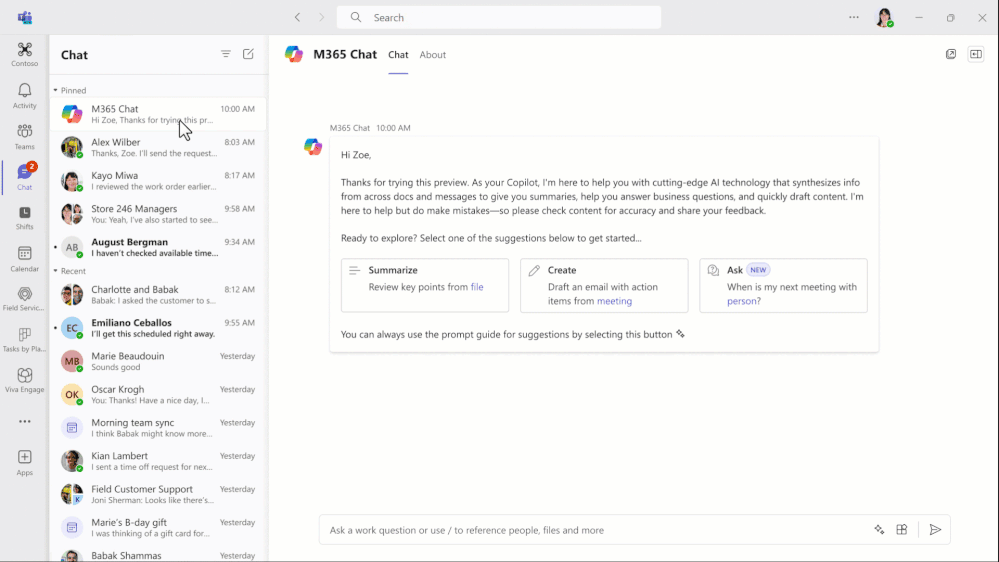Open the Morning team sync meeting chat
This screenshot has width=999, height=562.
[x=158, y=427]
